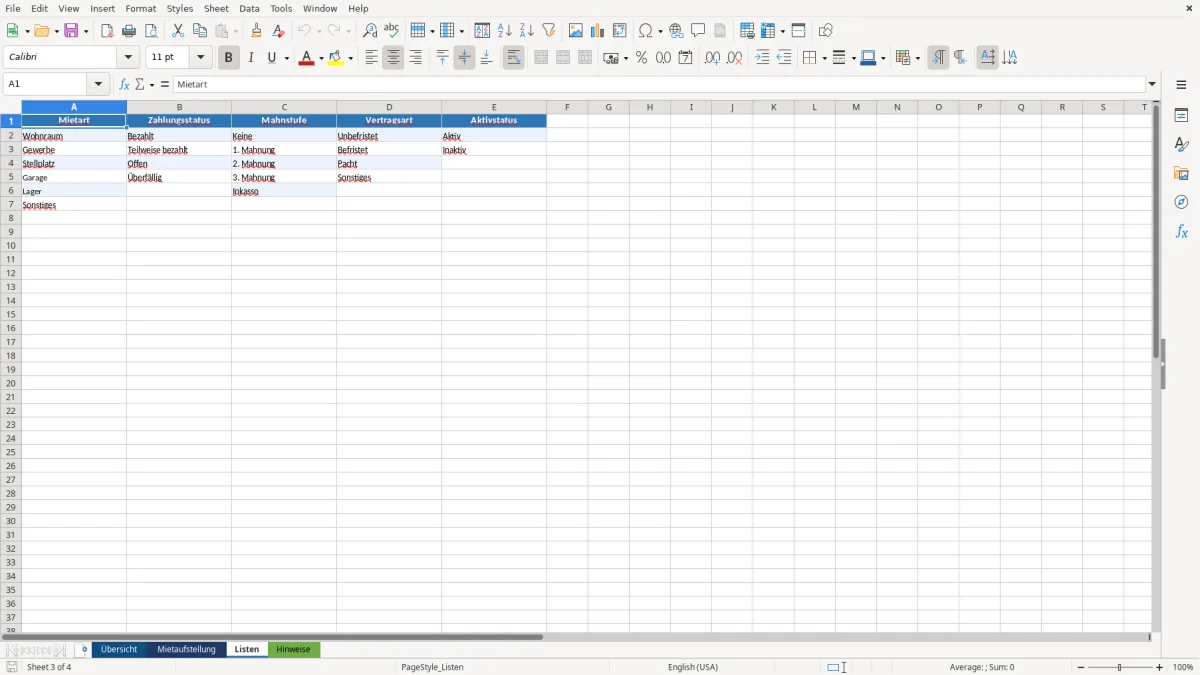1200x675 pixels.
Task: Clear direct formatting icon
Action: pyautogui.click(x=278, y=31)
